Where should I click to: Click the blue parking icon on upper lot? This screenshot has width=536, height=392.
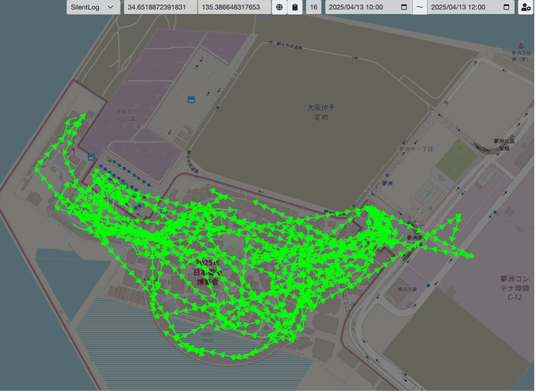[191, 99]
